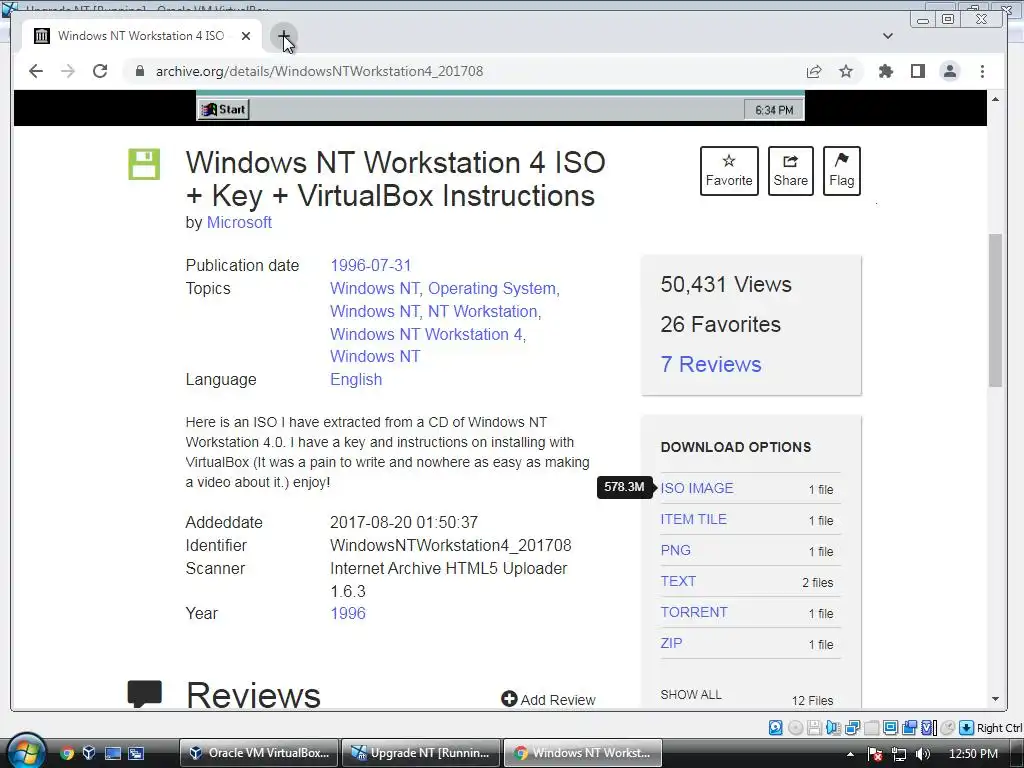Click VirtualBox display status icon
This screenshot has height=768, width=1024.
(x=890, y=728)
